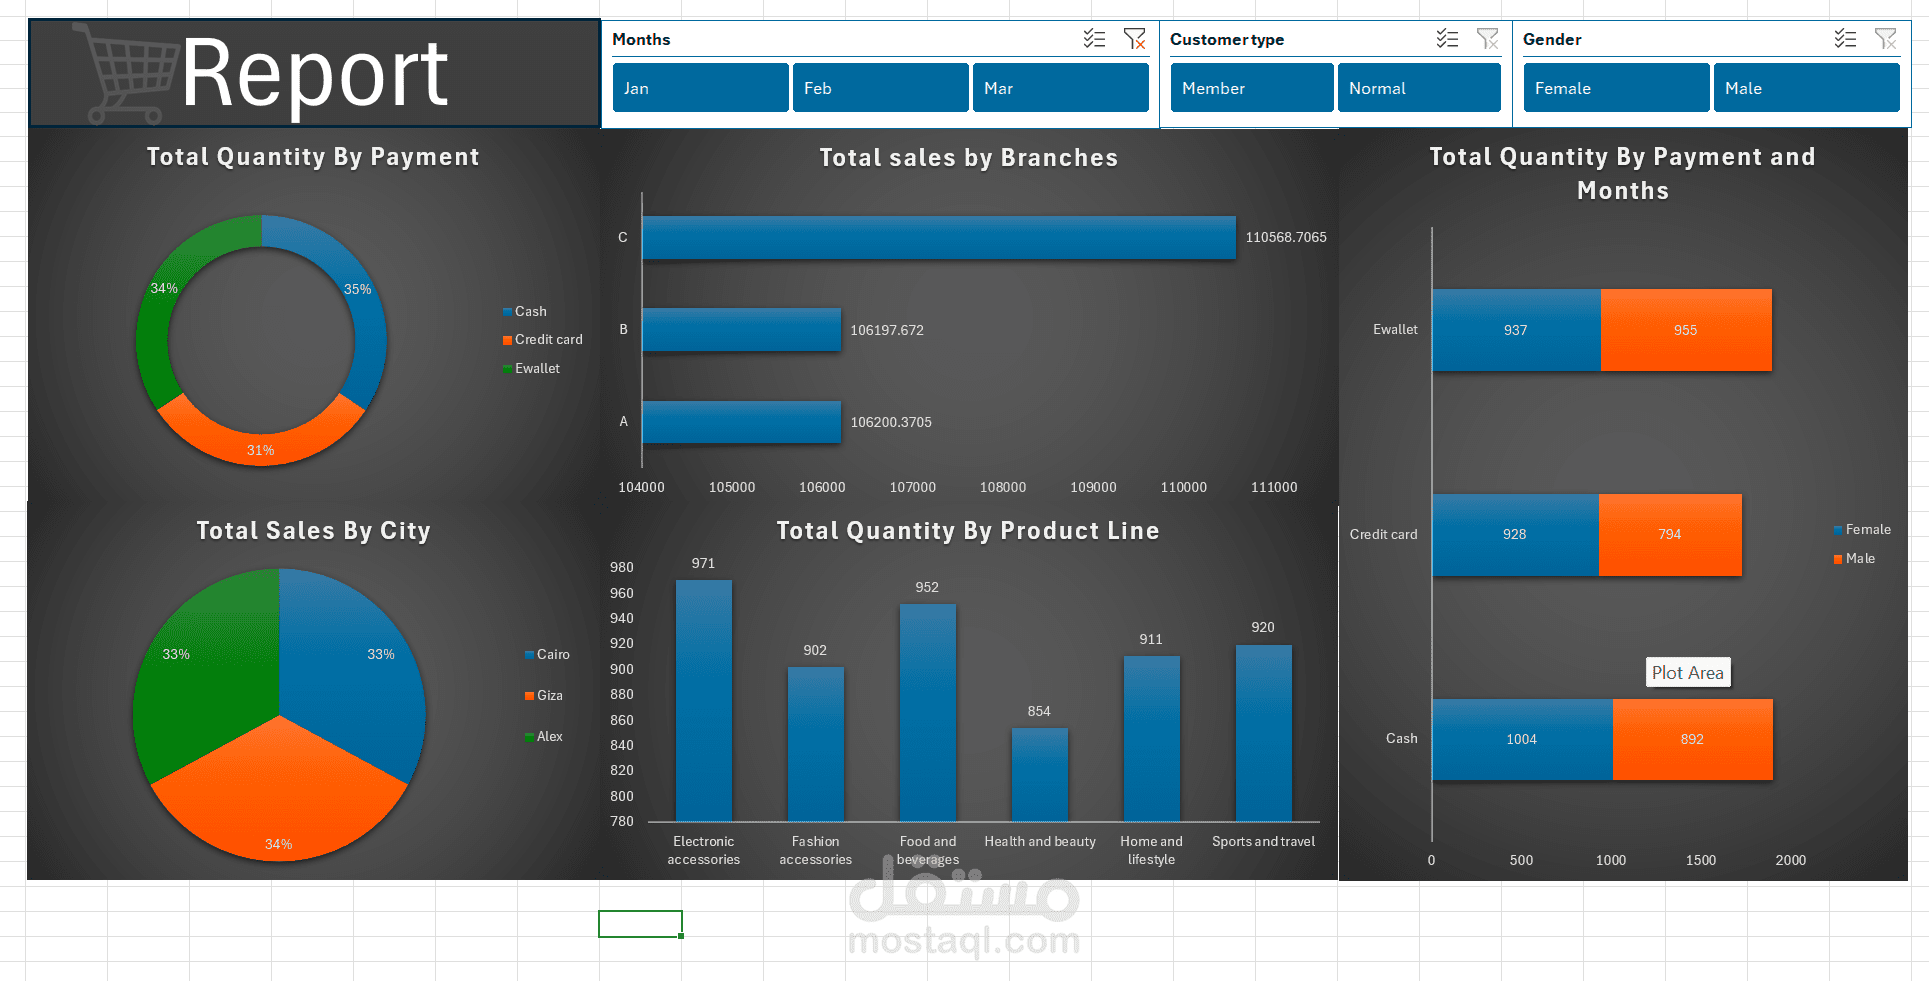Click Ewallet legend swatch

click(x=507, y=369)
